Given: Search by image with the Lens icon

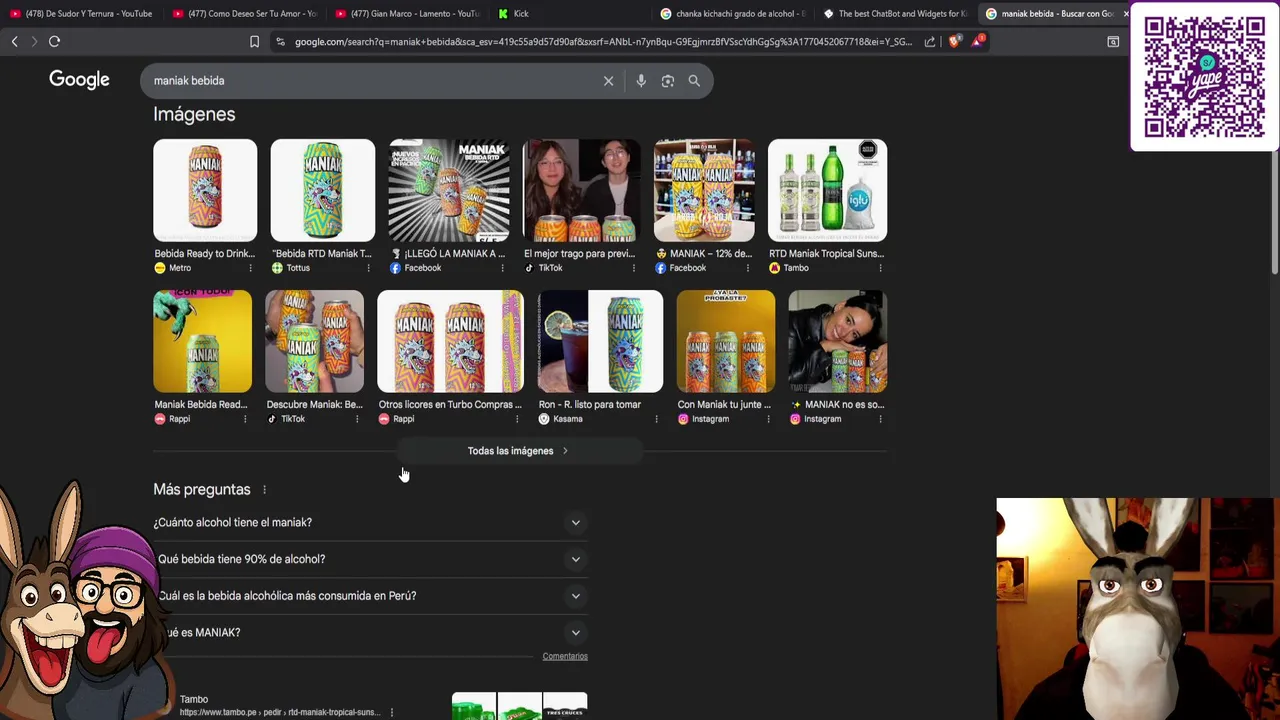Looking at the screenshot, I should click(x=668, y=81).
